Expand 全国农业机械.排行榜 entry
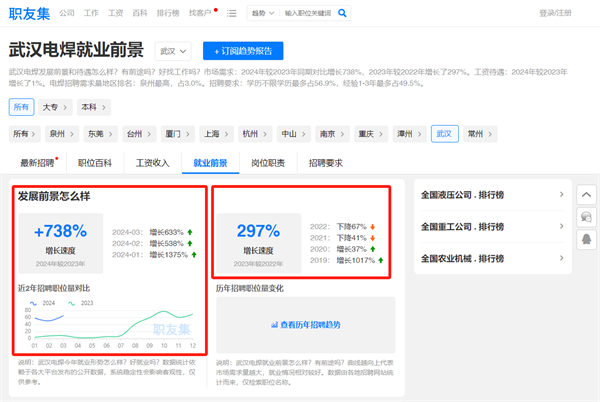 click(493, 259)
